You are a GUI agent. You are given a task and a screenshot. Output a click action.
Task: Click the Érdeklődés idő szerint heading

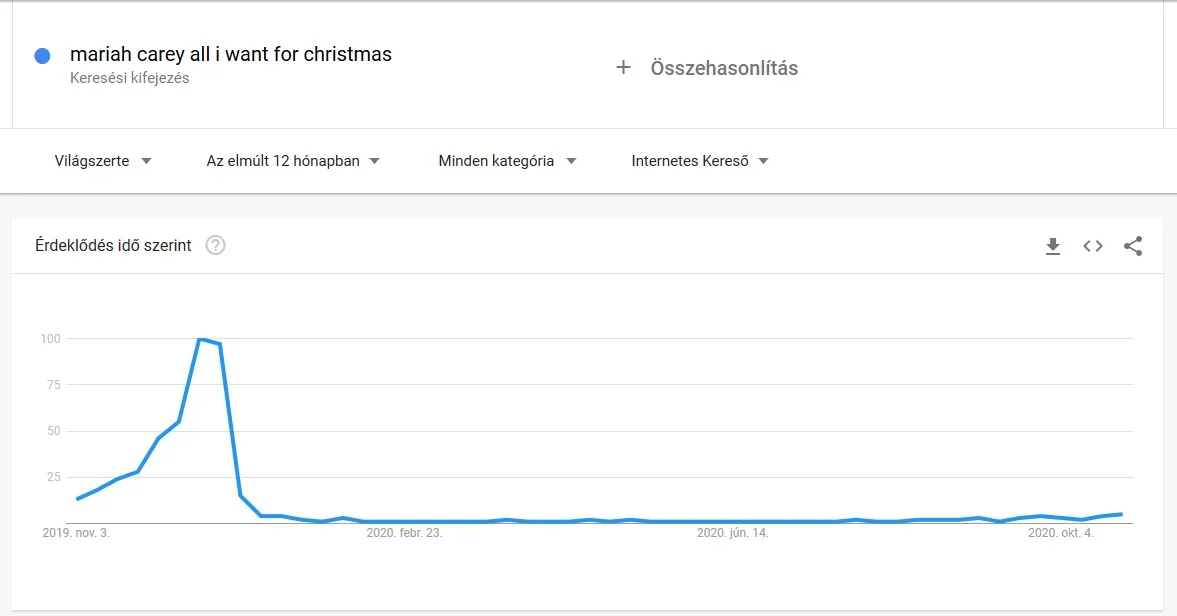pos(113,246)
